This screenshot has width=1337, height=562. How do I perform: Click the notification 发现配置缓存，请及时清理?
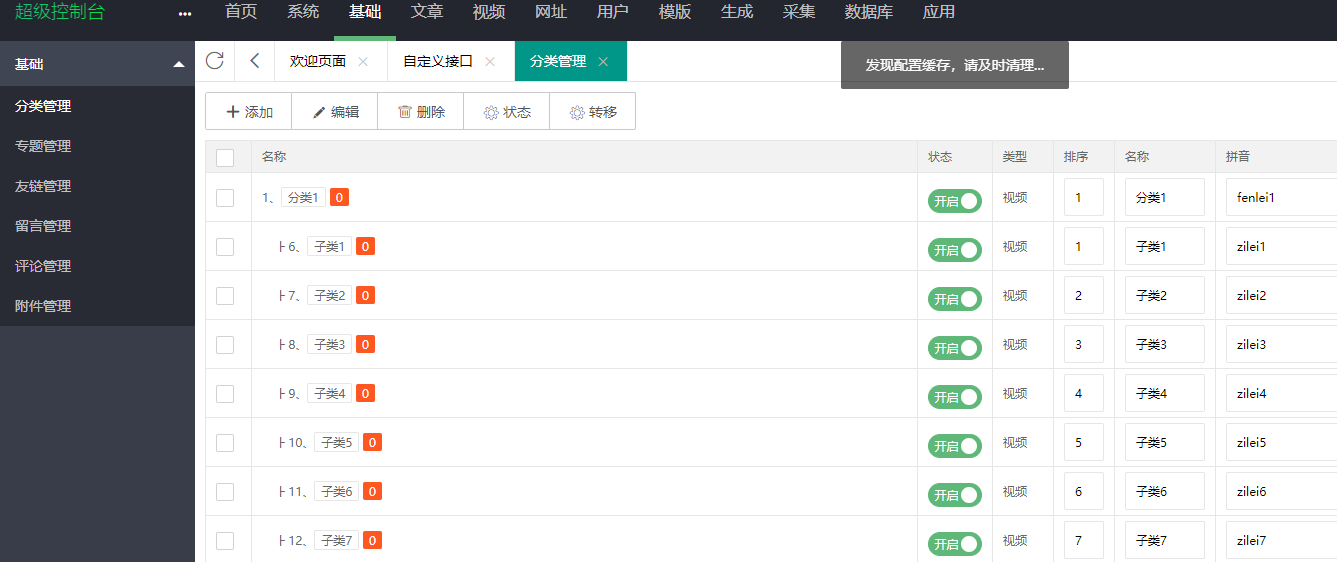[955, 65]
